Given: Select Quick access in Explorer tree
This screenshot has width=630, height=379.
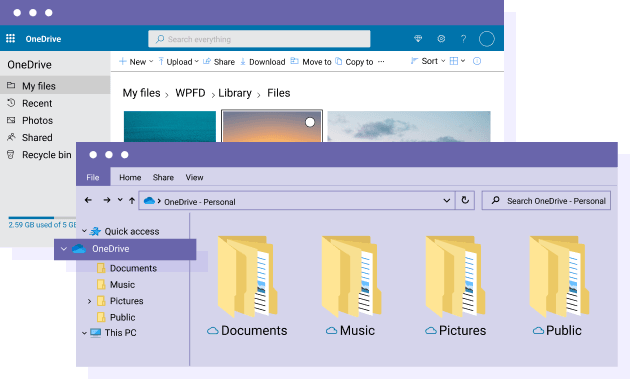Looking at the screenshot, I should [132, 231].
